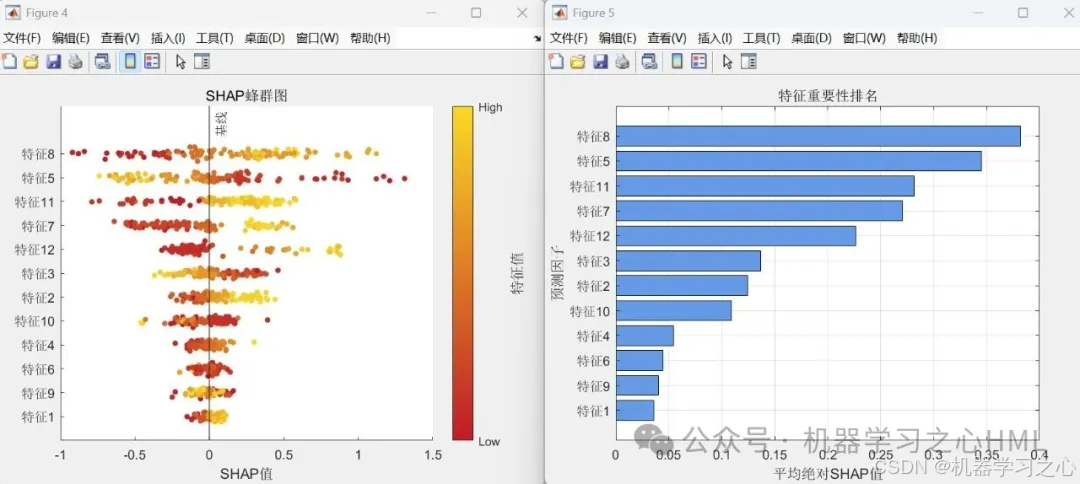Click the 特征值 colorbar label
Viewport: 1080px width, 484px height.
(x=517, y=273)
